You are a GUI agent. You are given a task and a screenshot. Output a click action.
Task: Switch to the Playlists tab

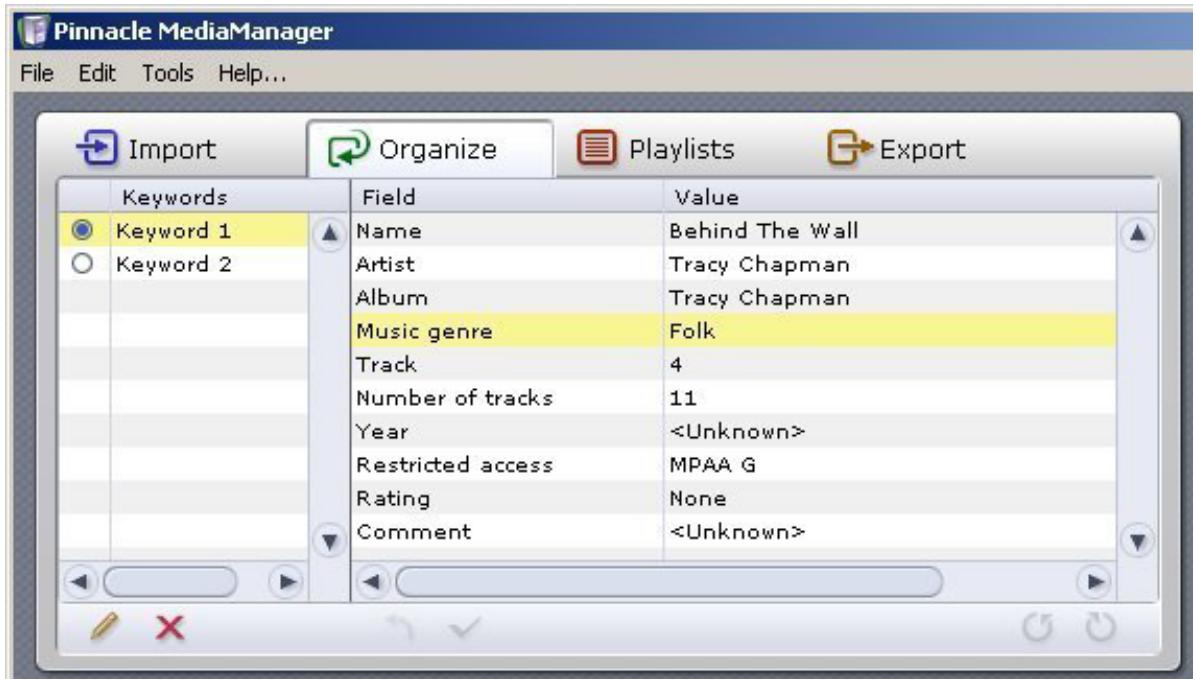[656, 149]
